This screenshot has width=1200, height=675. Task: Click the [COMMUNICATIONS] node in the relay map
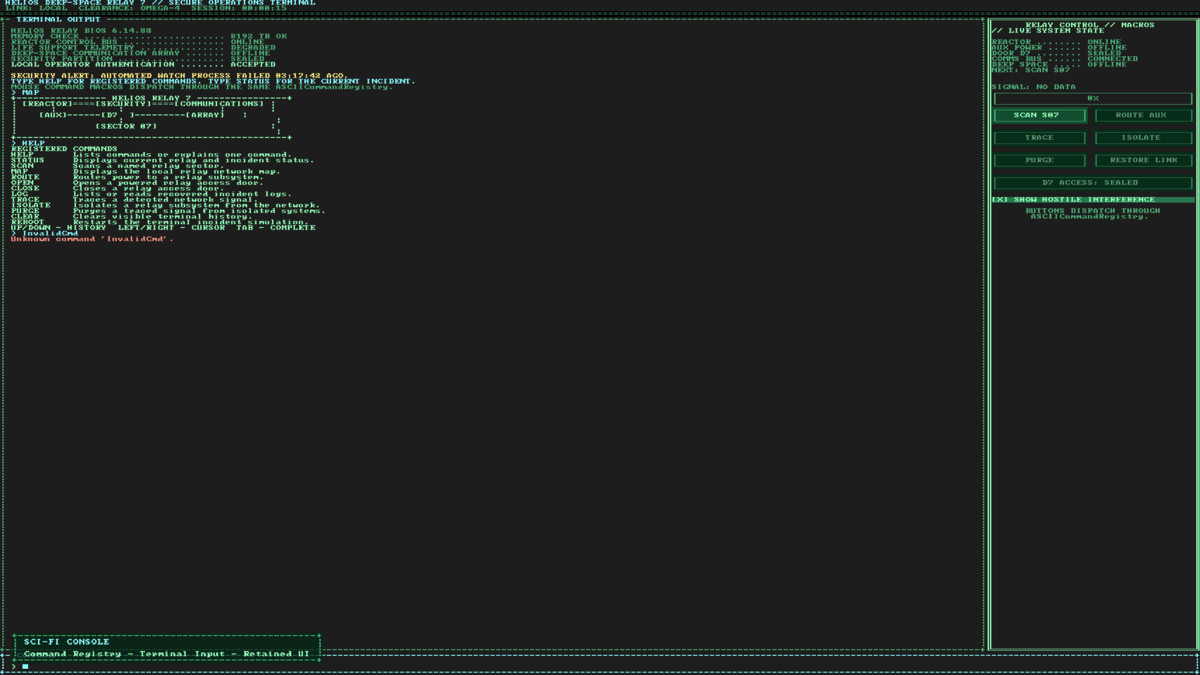pos(221,104)
